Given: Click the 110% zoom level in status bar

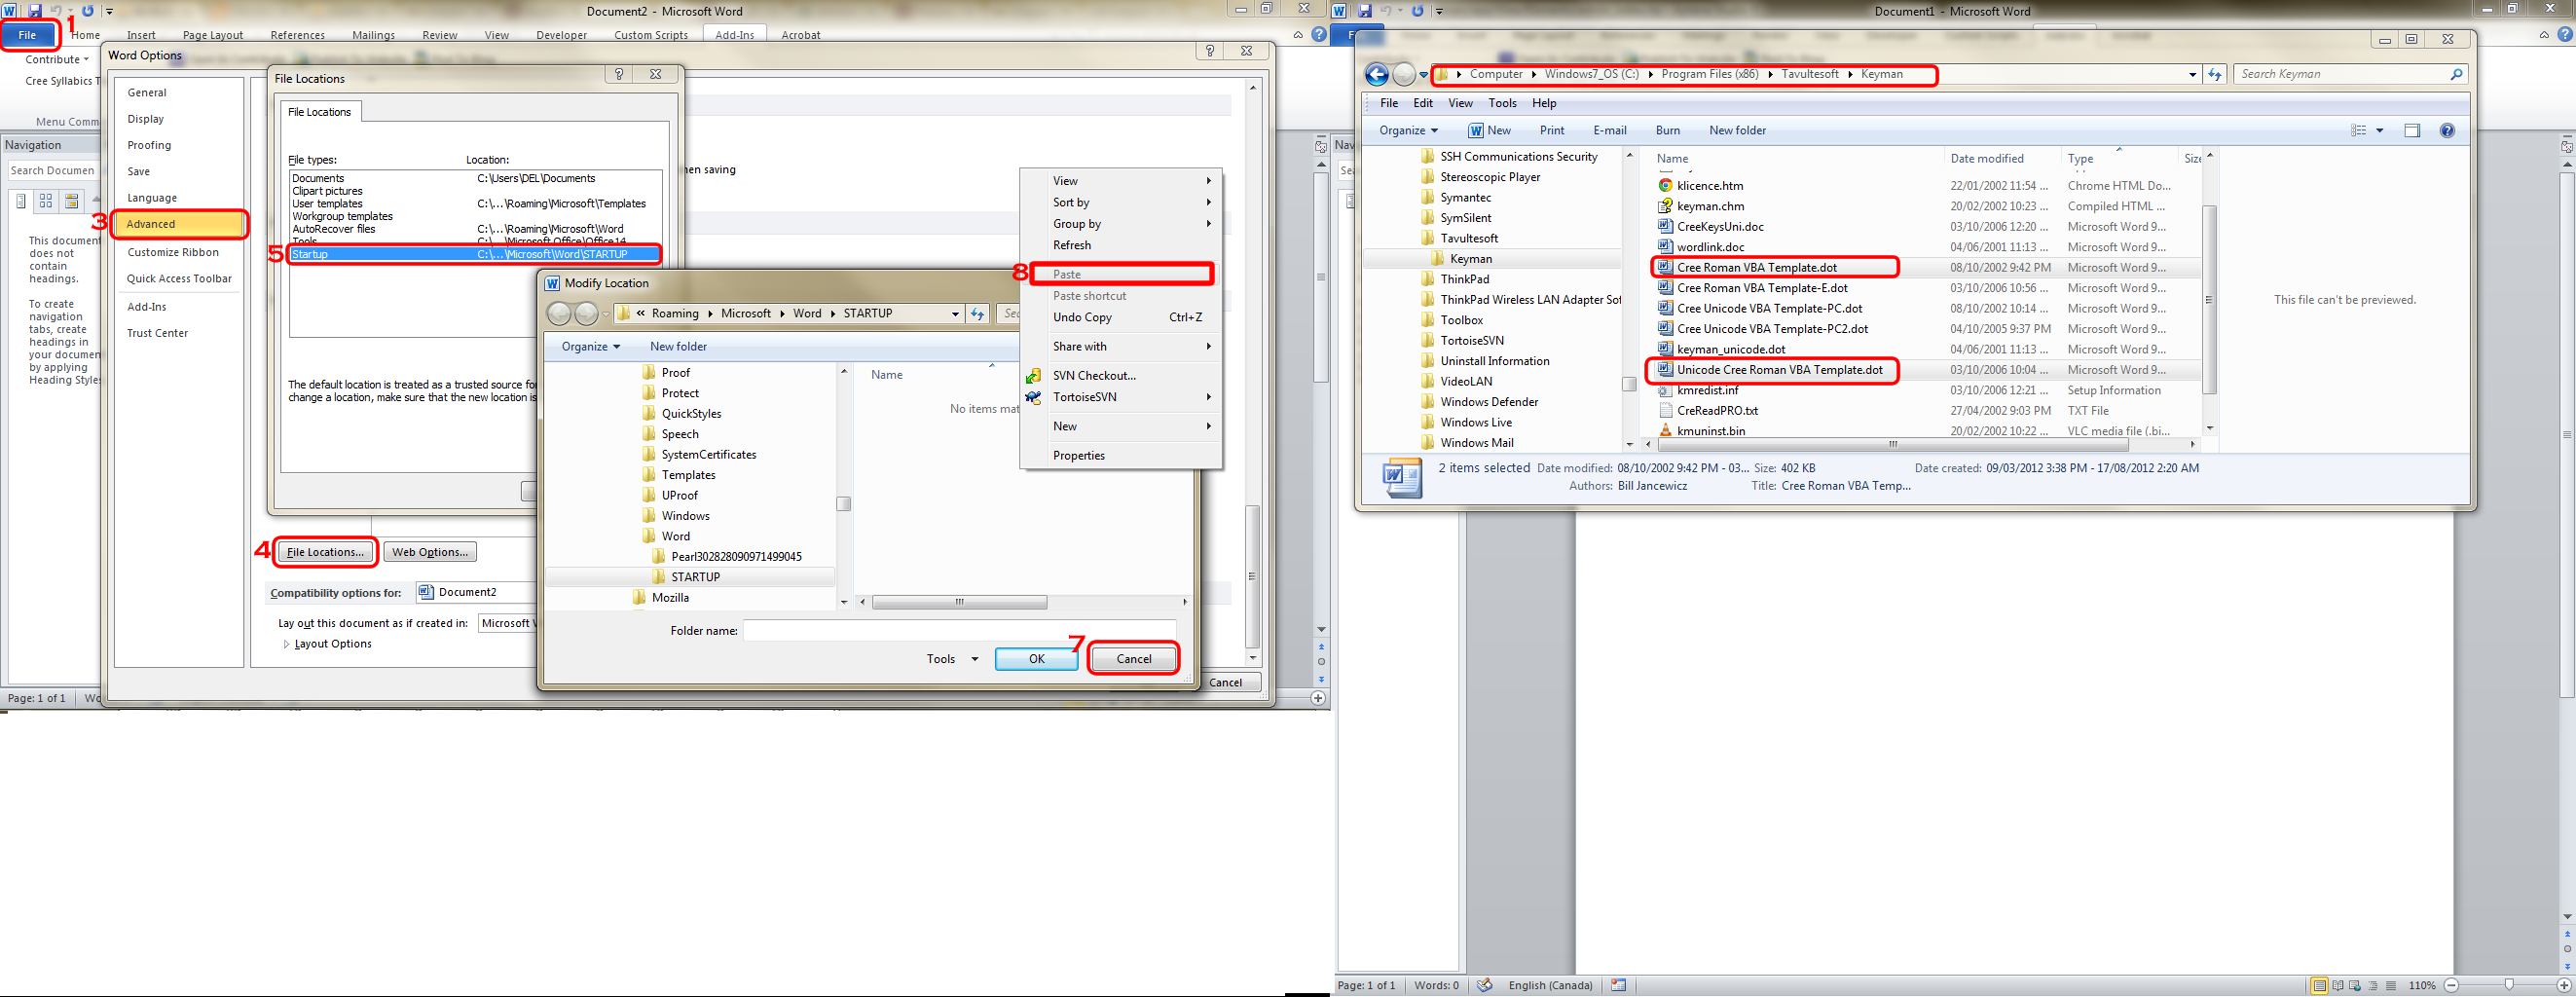Looking at the screenshot, I should [2422, 986].
